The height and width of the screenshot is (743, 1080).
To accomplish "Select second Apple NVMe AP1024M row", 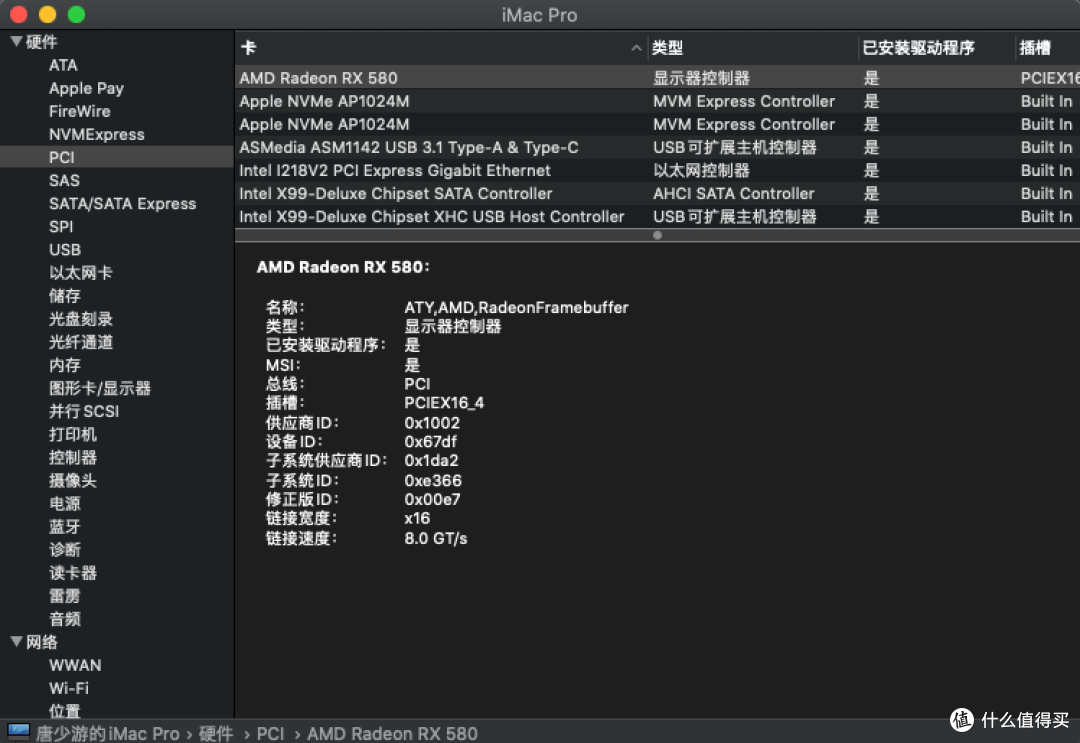I will (x=657, y=124).
